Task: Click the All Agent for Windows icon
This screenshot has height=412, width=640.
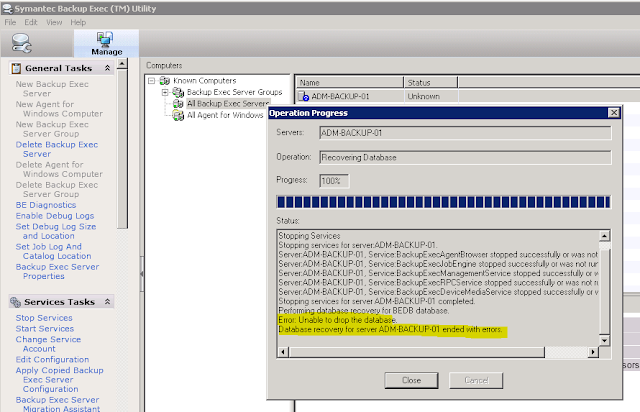Action: click(178, 116)
